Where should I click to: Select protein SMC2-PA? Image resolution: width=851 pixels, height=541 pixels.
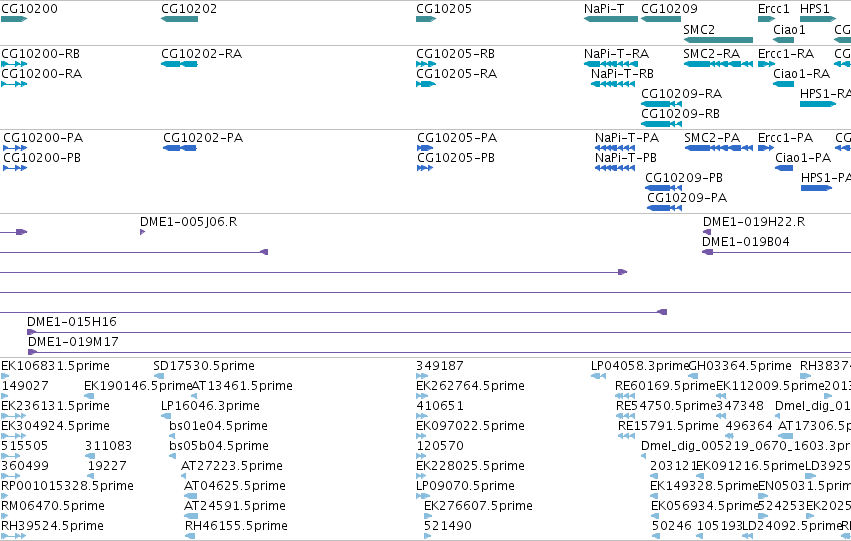point(712,138)
